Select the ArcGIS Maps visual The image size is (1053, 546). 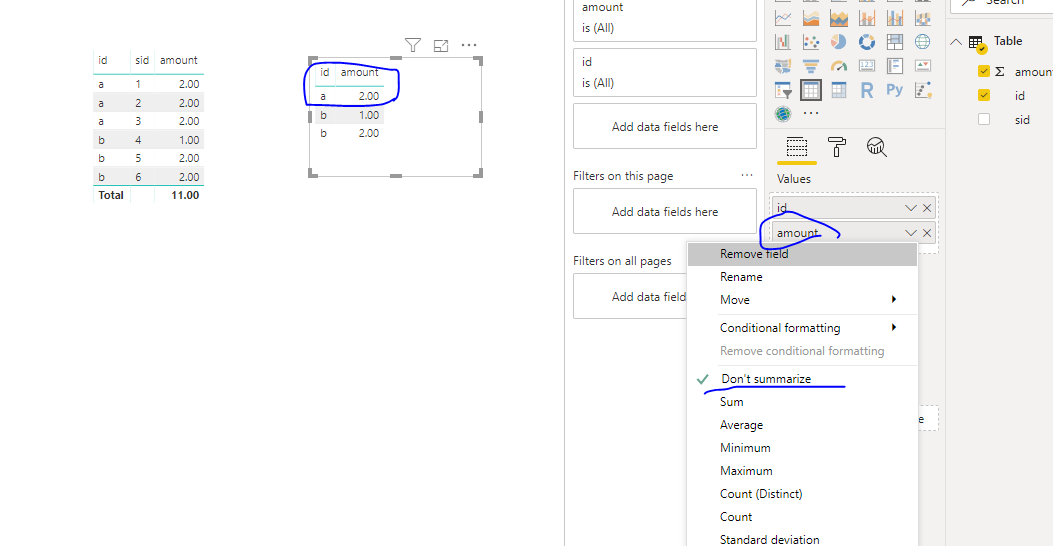coord(783,113)
